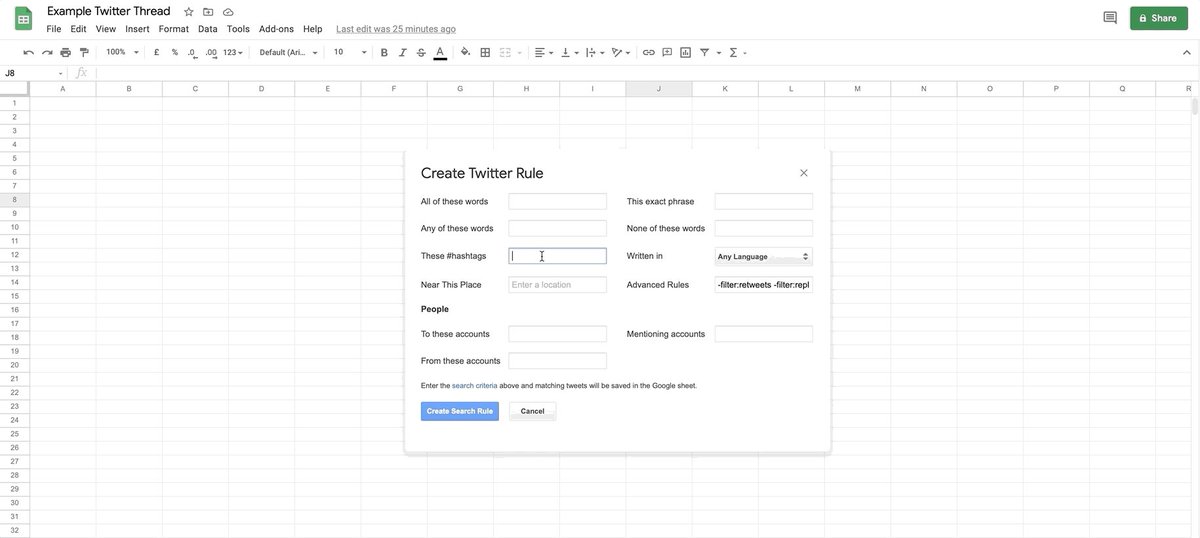Open the Insert menu
Viewport: 1200px width, 538px height.
click(x=137, y=29)
